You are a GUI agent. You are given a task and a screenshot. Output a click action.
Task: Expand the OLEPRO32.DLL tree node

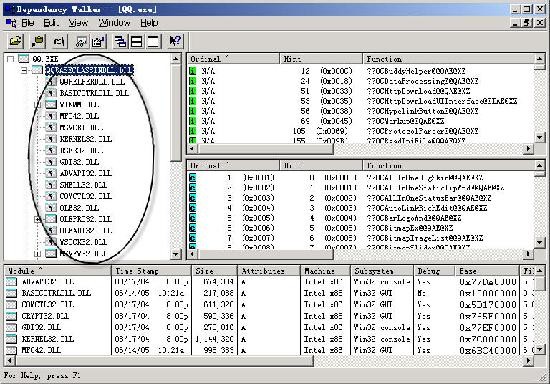point(38,219)
